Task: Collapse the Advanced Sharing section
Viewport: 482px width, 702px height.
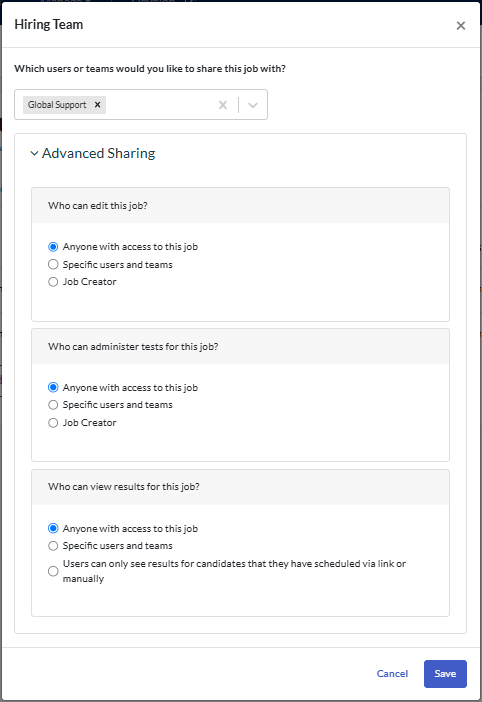Action: point(34,154)
